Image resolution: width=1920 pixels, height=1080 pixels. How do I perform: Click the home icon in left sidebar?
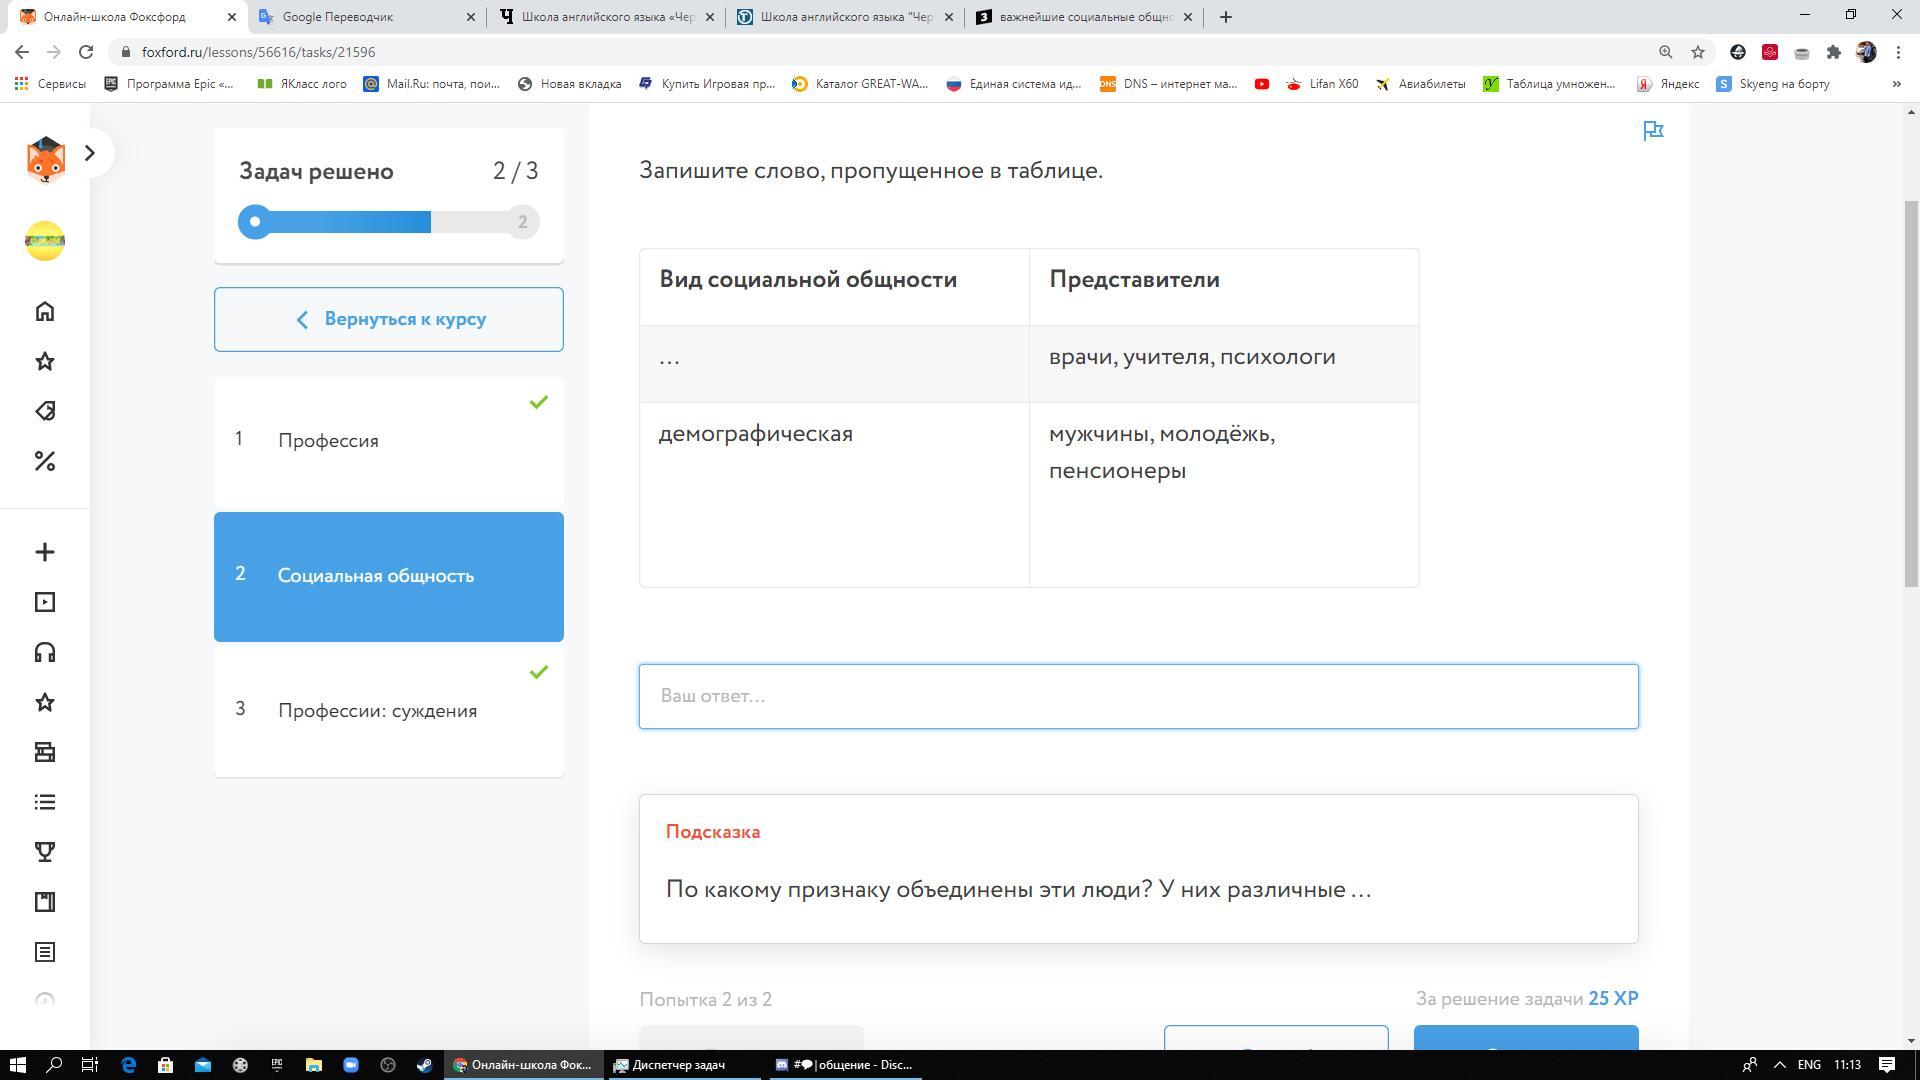tap(44, 311)
